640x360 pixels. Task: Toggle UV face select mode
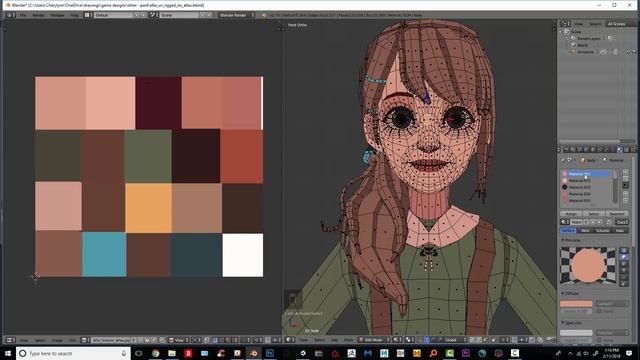click(228, 340)
